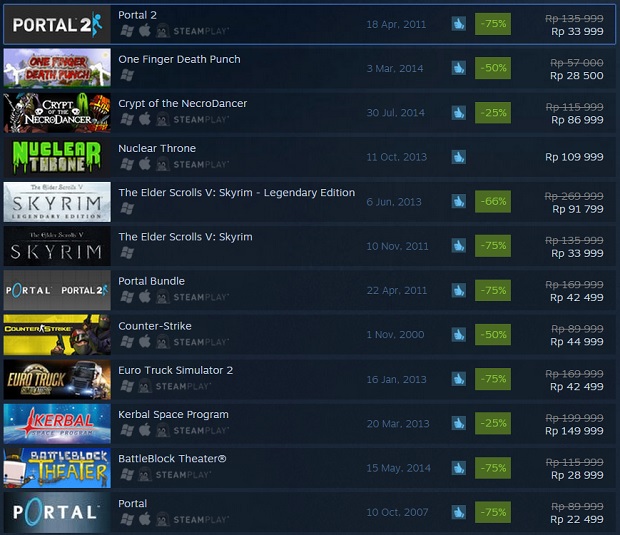This screenshot has width=620, height=535.
Task: Click the thumbs-up review icon for Portal 2
Action: (x=459, y=24)
